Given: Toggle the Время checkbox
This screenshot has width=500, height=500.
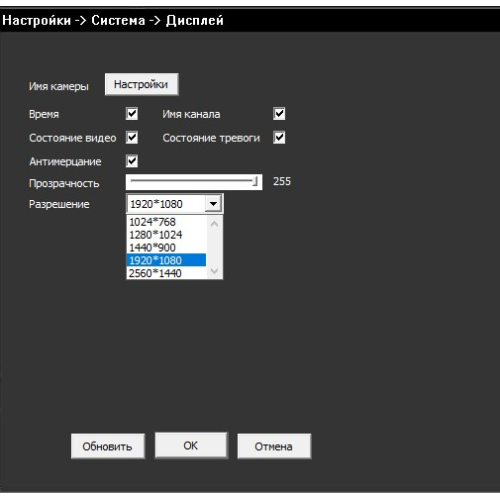Looking at the screenshot, I should pos(132,114).
